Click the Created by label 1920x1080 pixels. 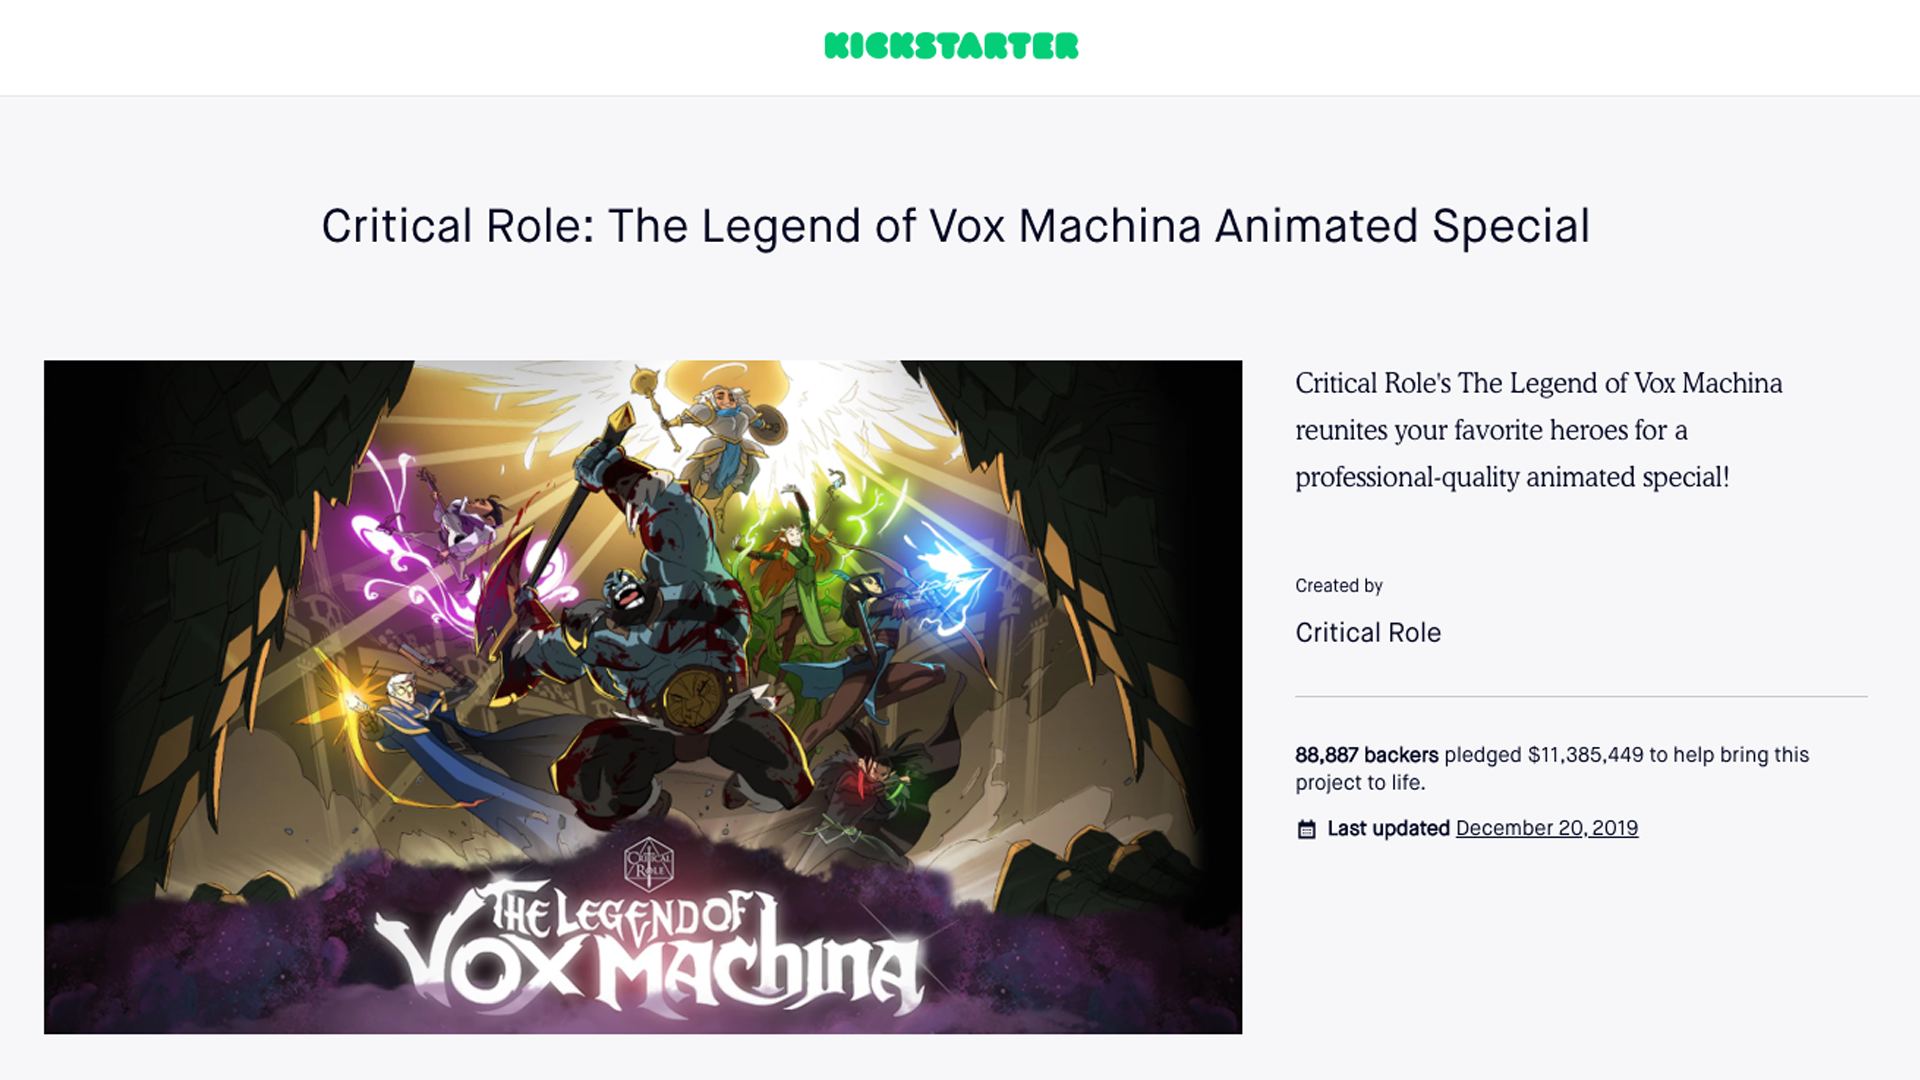point(1339,586)
